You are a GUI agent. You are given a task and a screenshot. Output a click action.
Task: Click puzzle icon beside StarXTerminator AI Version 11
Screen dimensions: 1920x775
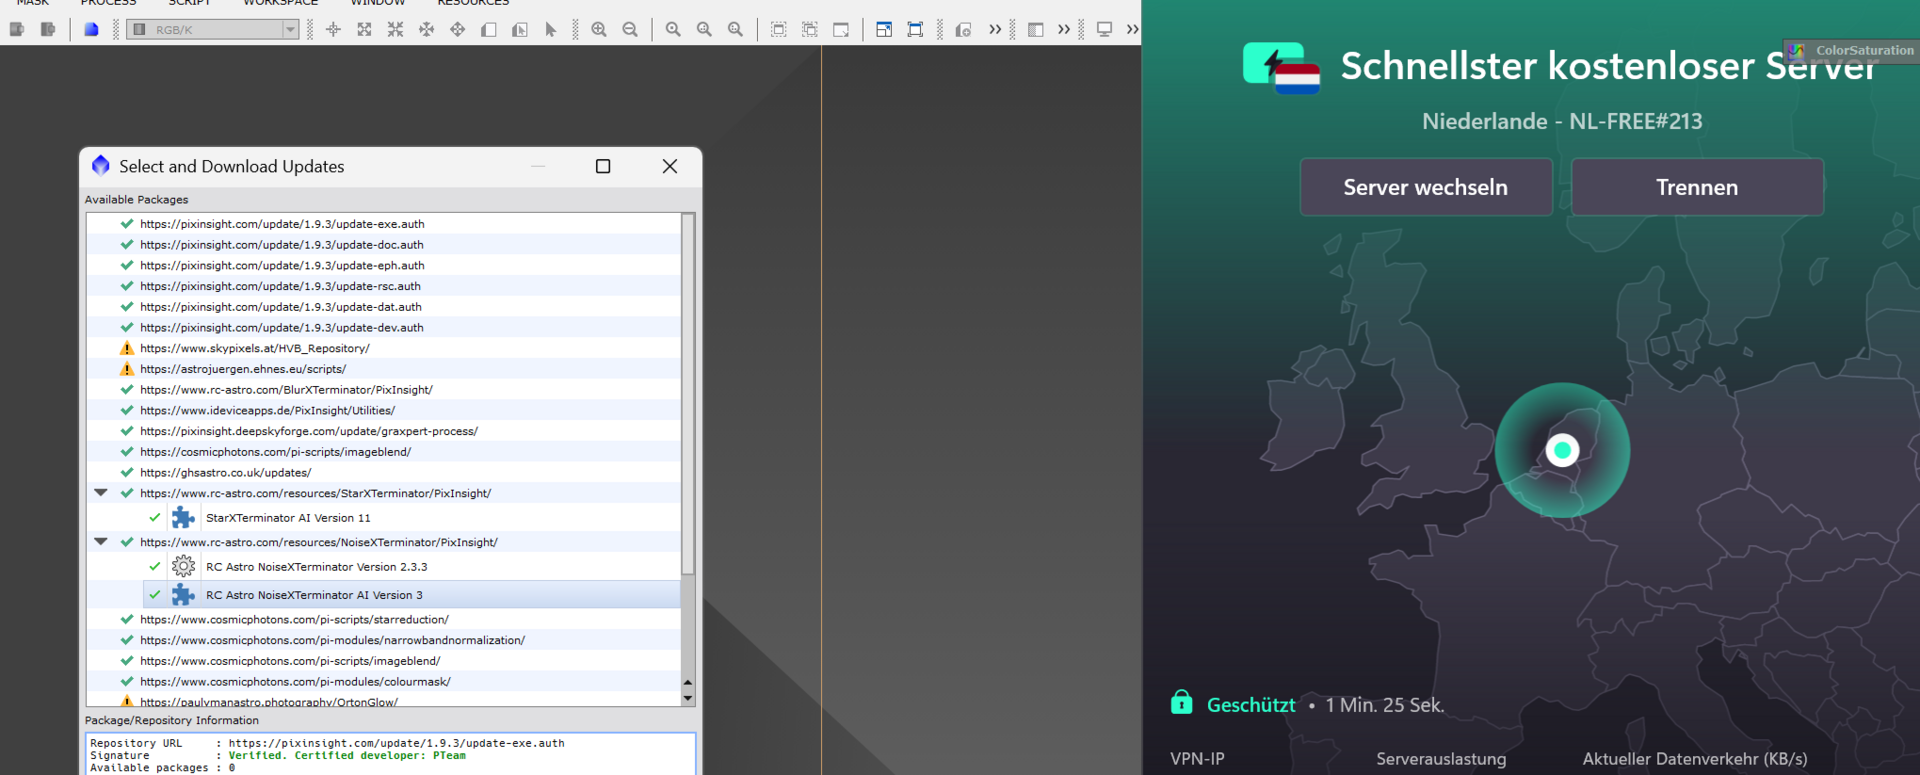point(183,517)
